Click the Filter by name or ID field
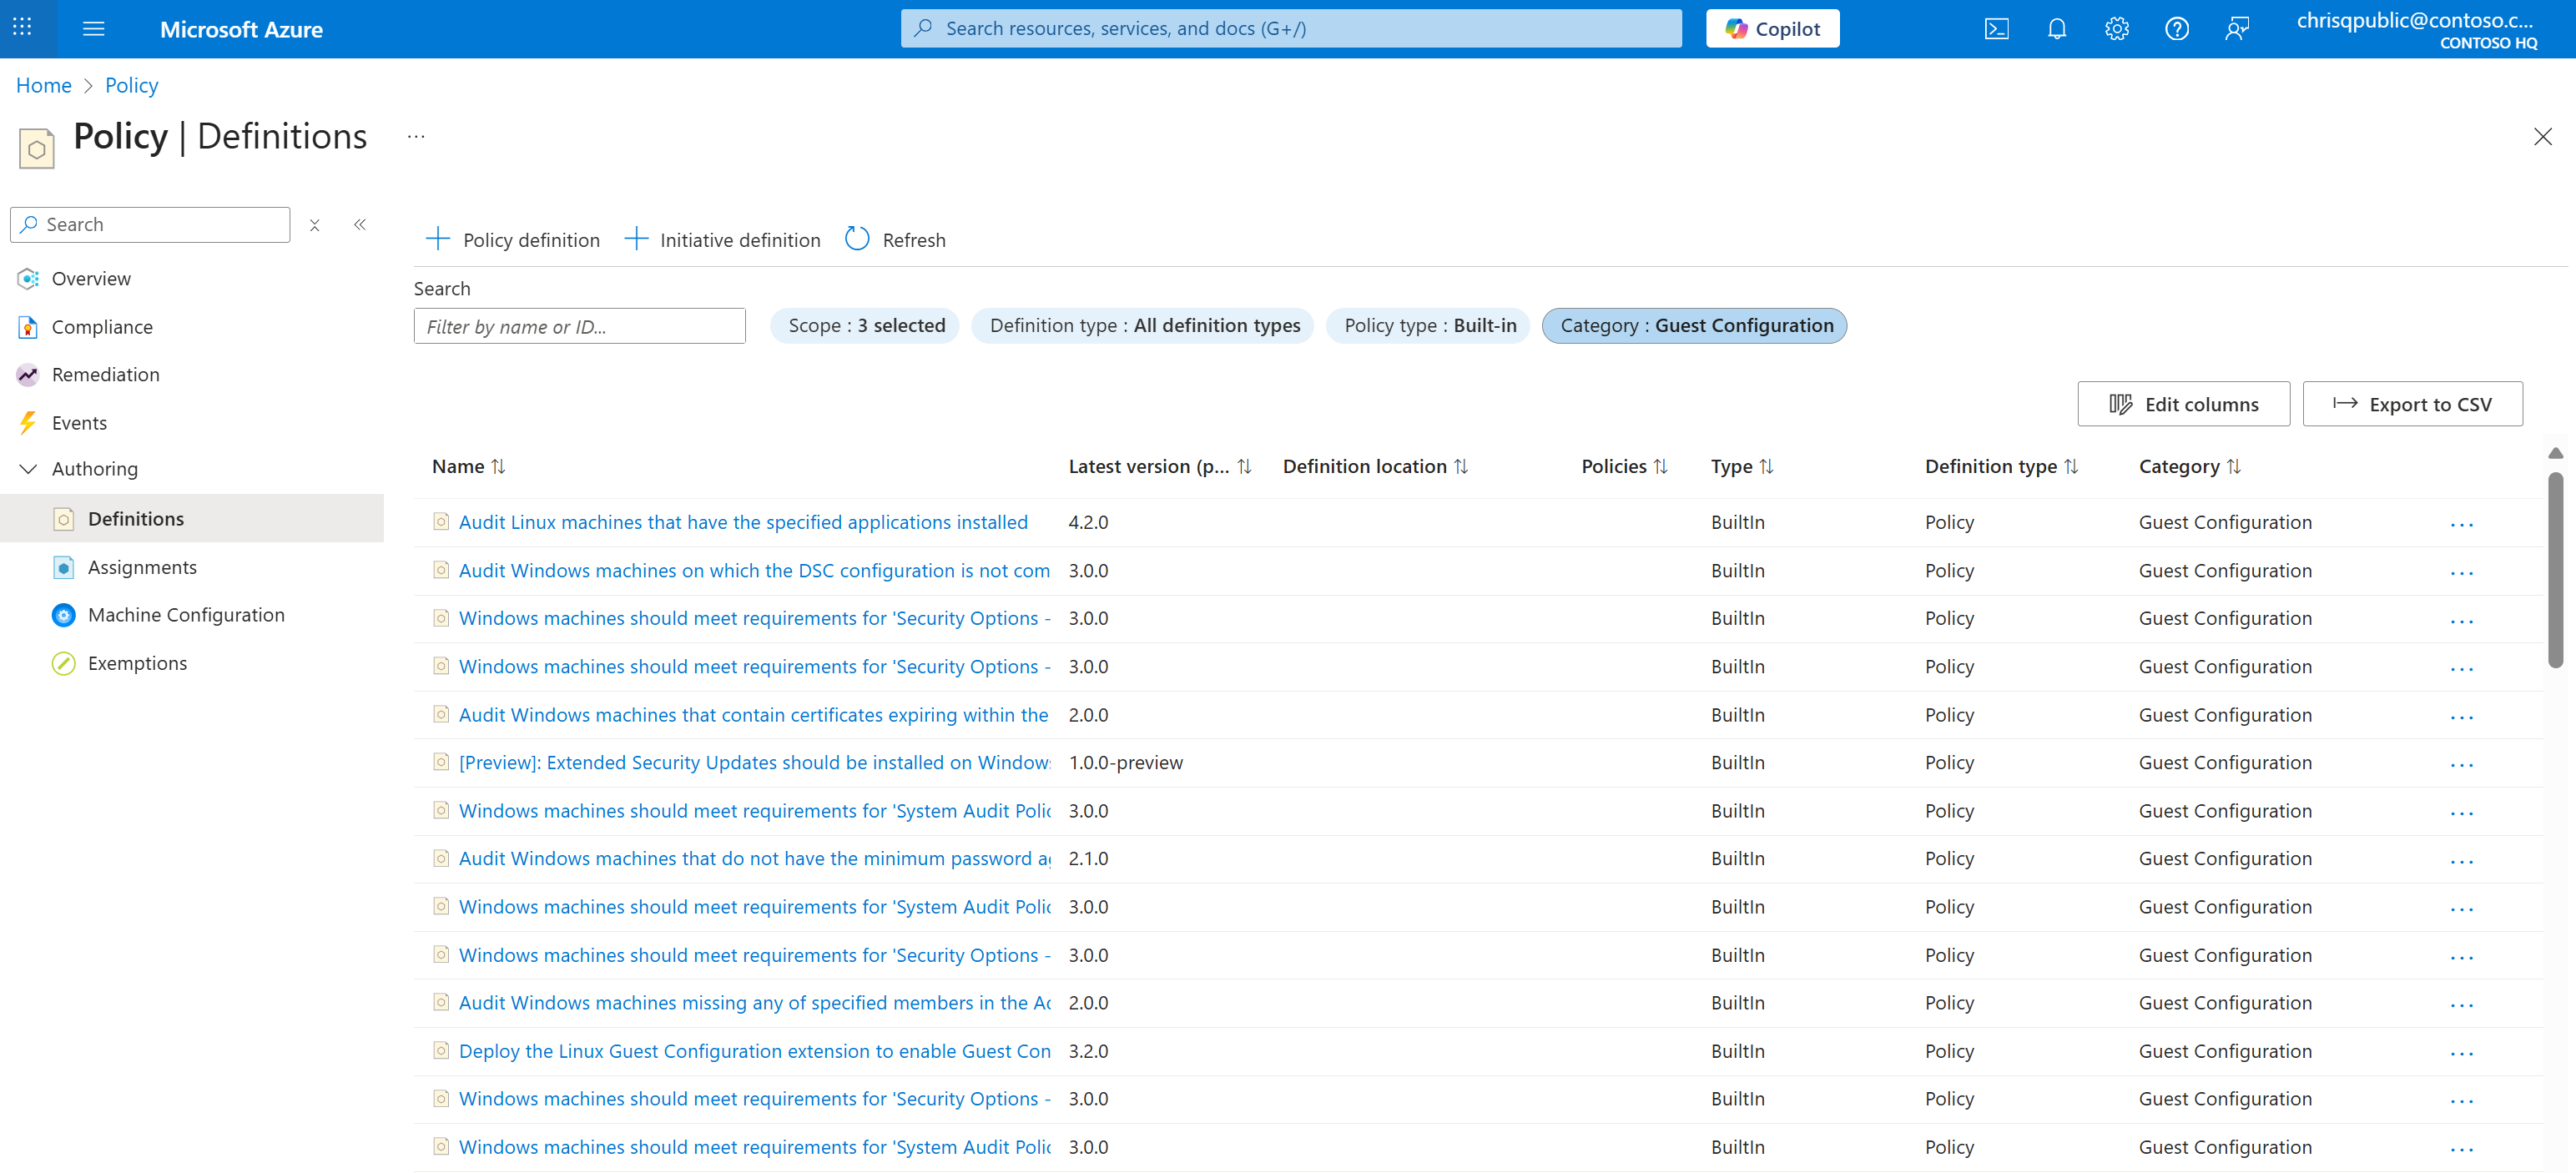The image size is (2576, 1173). pyautogui.click(x=579, y=326)
